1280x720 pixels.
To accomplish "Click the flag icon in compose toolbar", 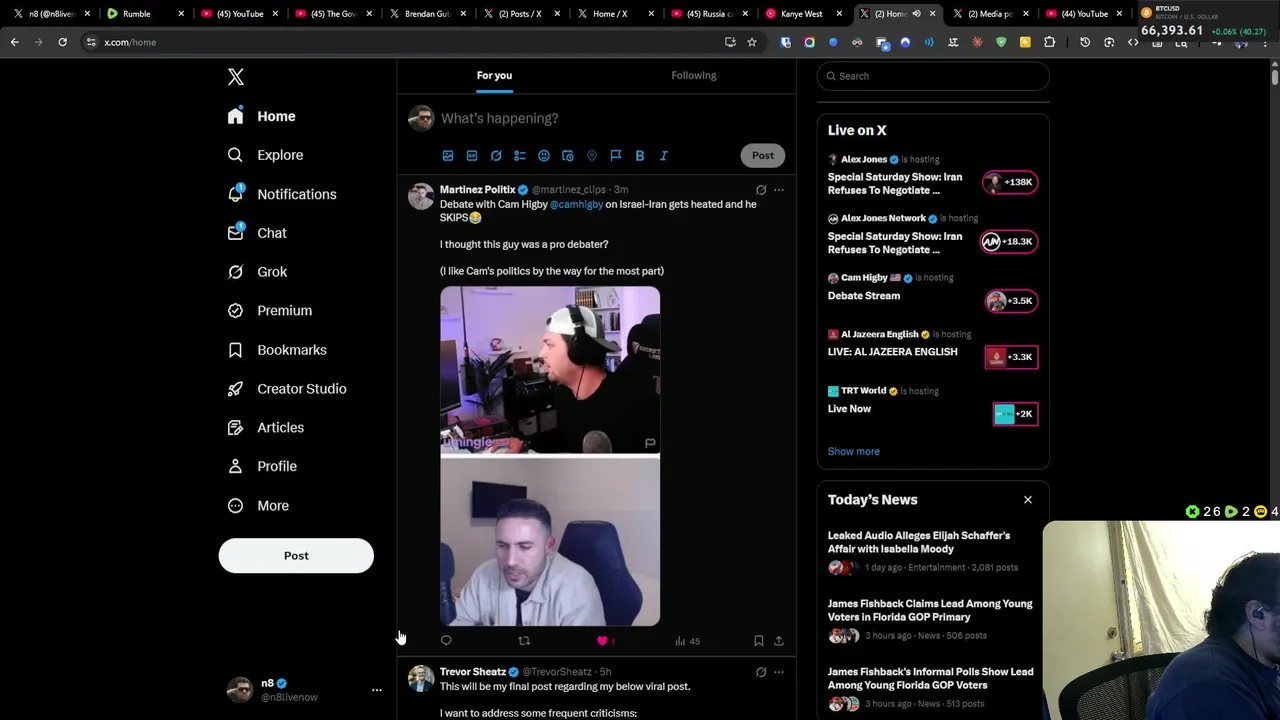I will (616, 156).
